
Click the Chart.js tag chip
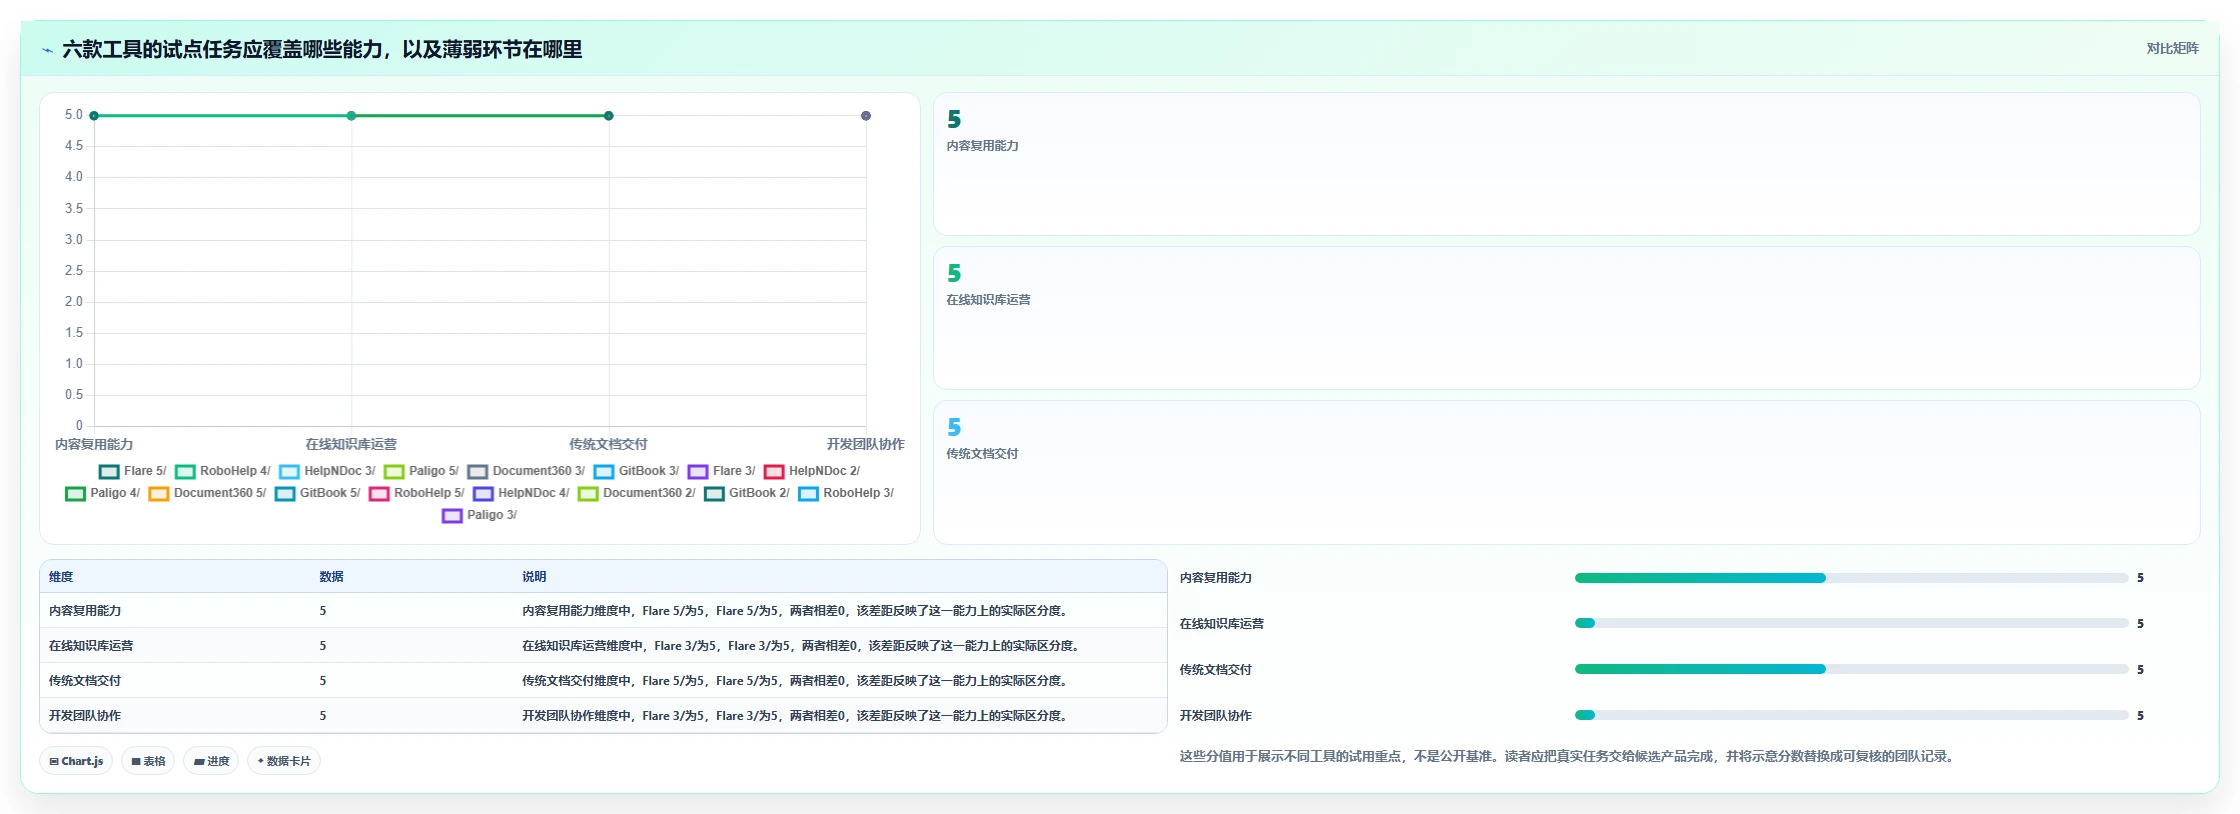[76, 761]
